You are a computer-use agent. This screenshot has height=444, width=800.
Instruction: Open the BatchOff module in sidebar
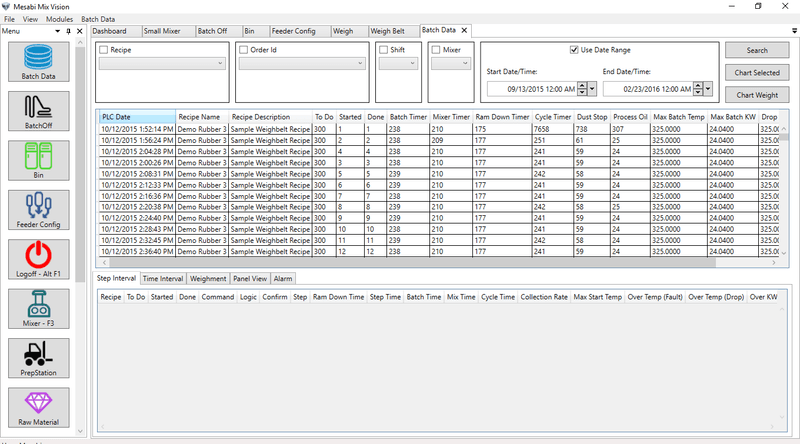tap(38, 111)
